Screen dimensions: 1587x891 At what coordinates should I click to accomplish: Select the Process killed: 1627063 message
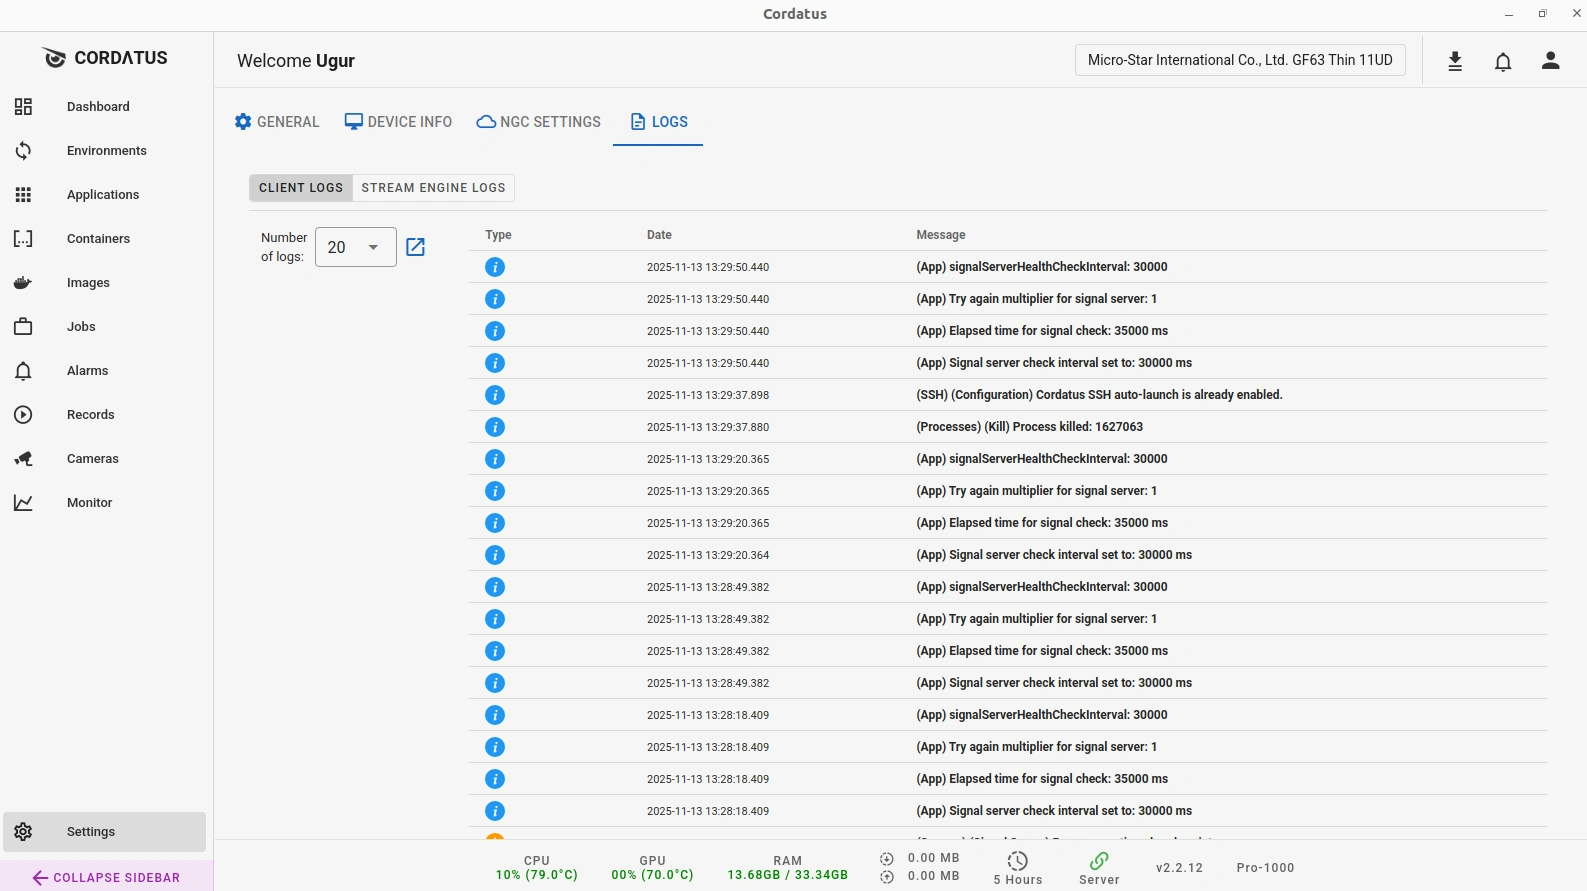(x=1029, y=427)
